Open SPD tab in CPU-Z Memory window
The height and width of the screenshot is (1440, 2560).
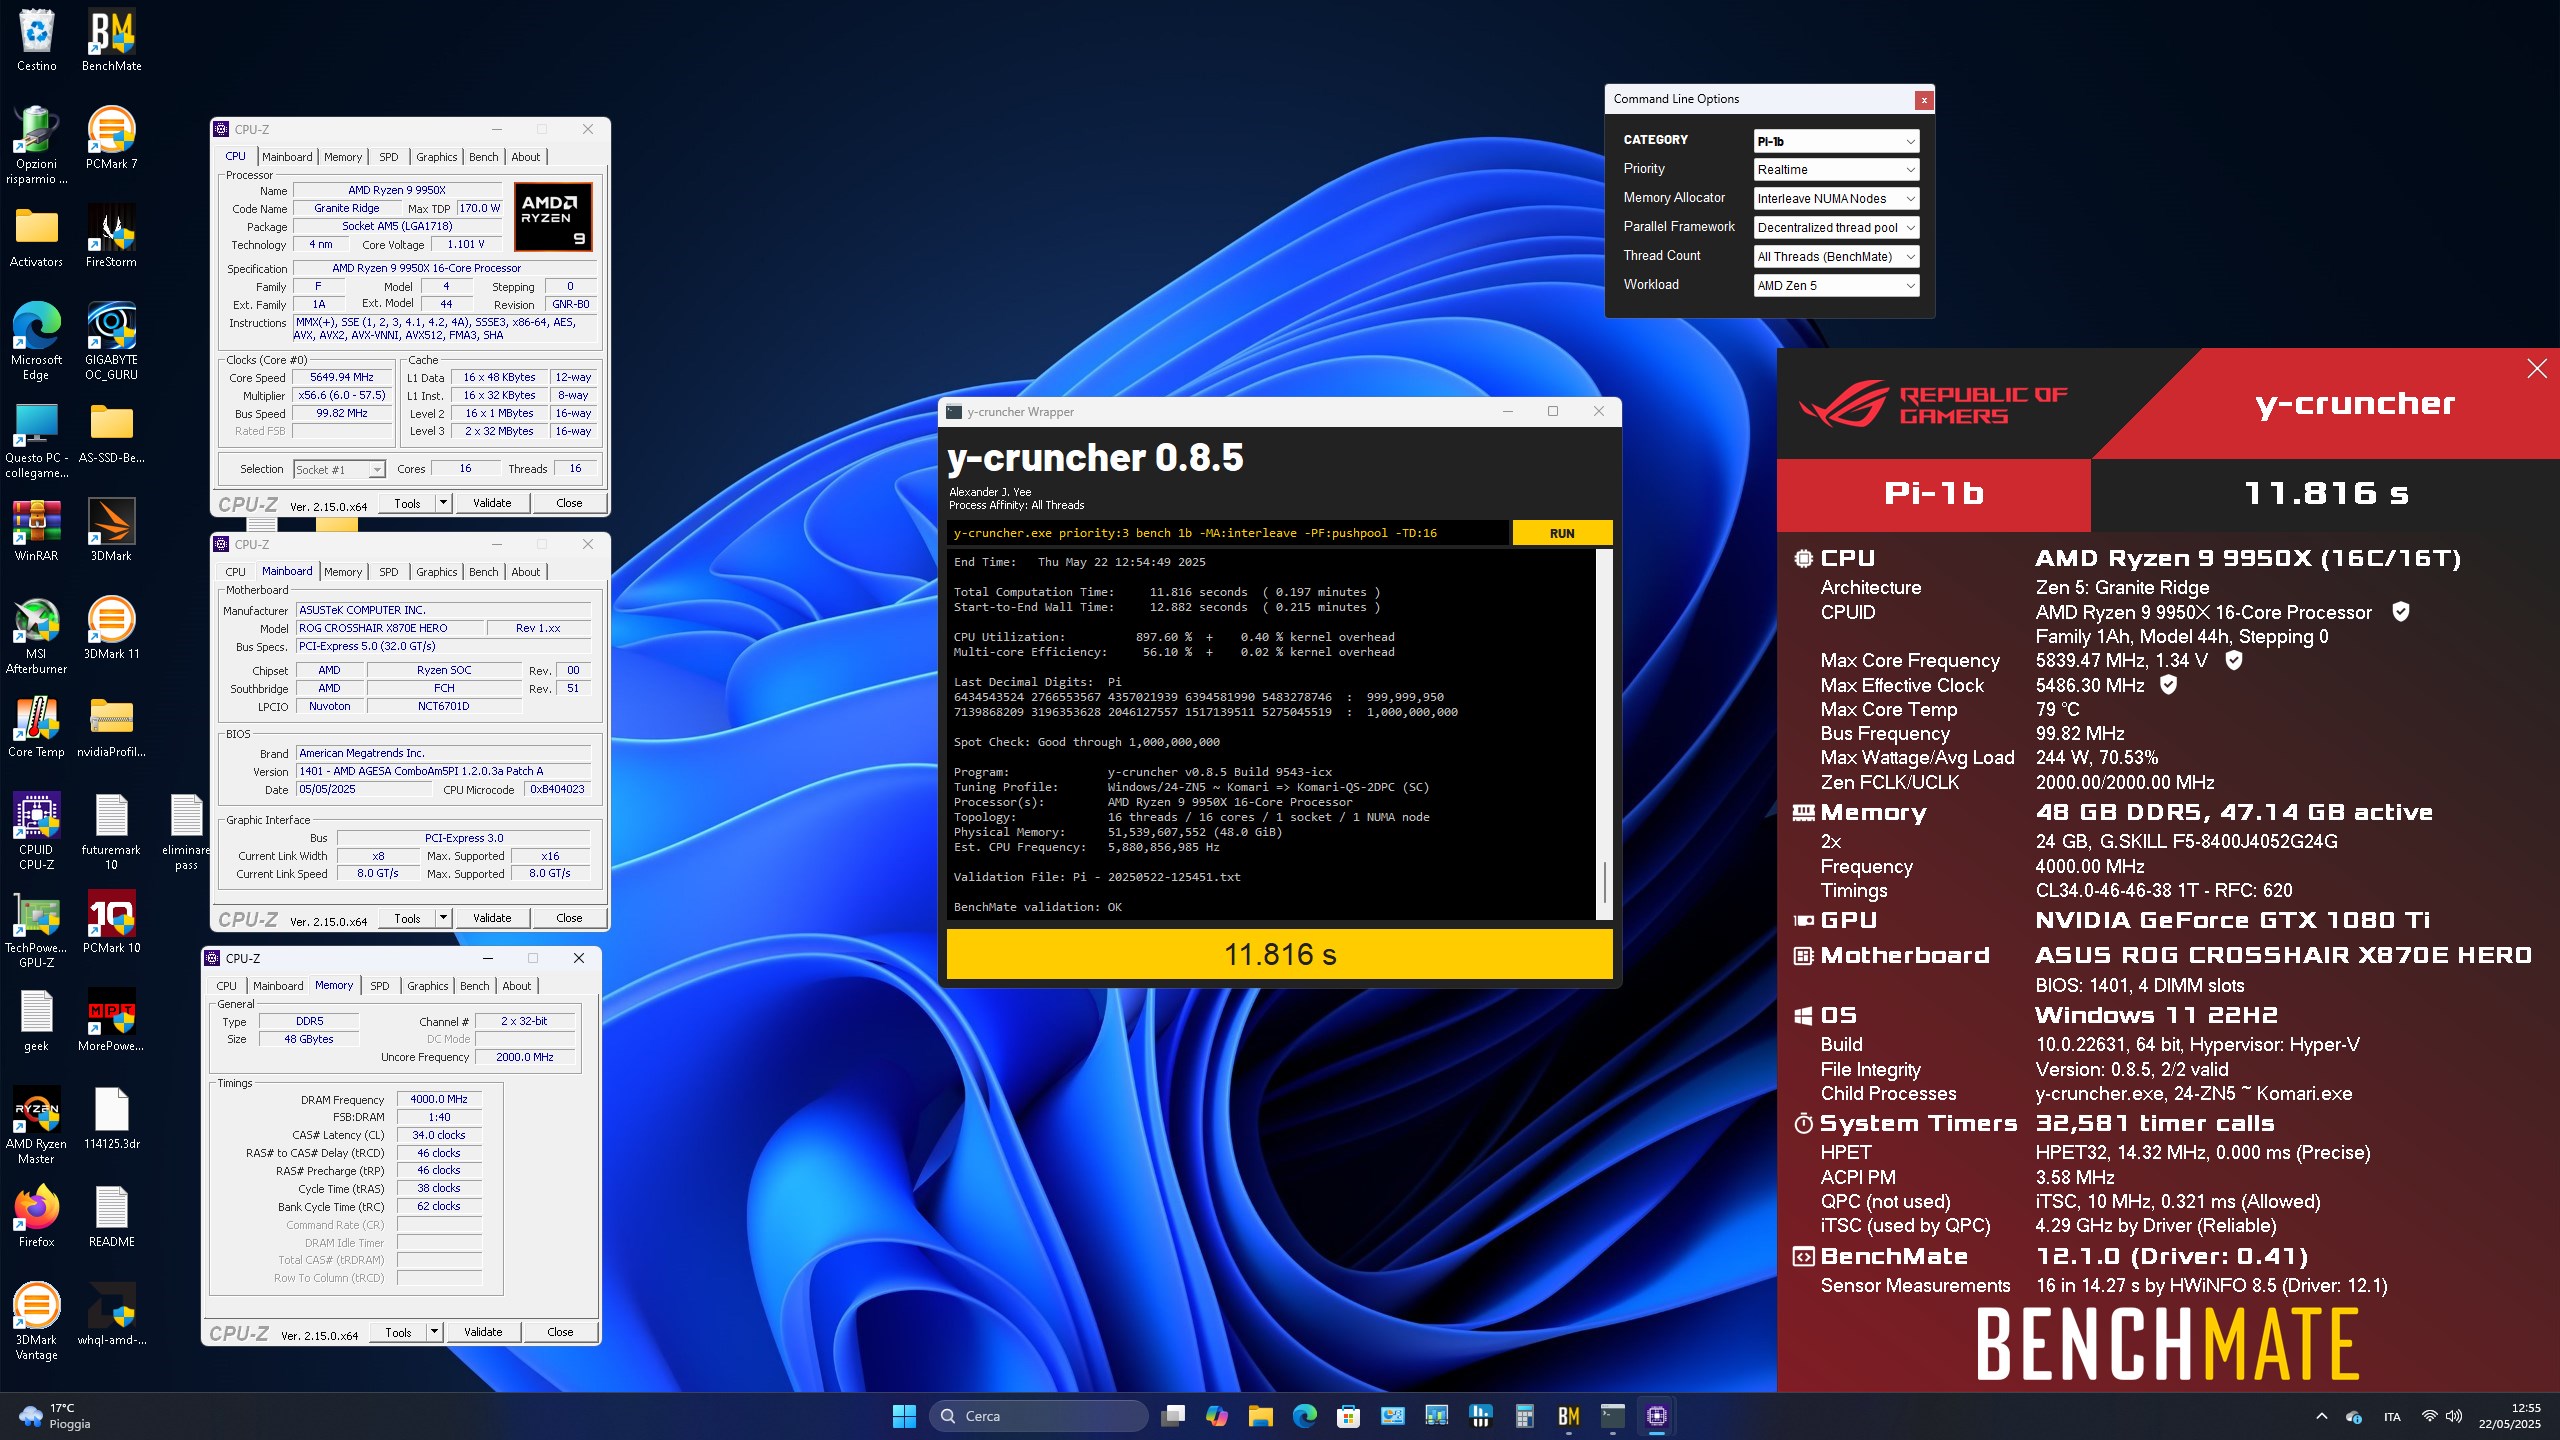click(380, 986)
